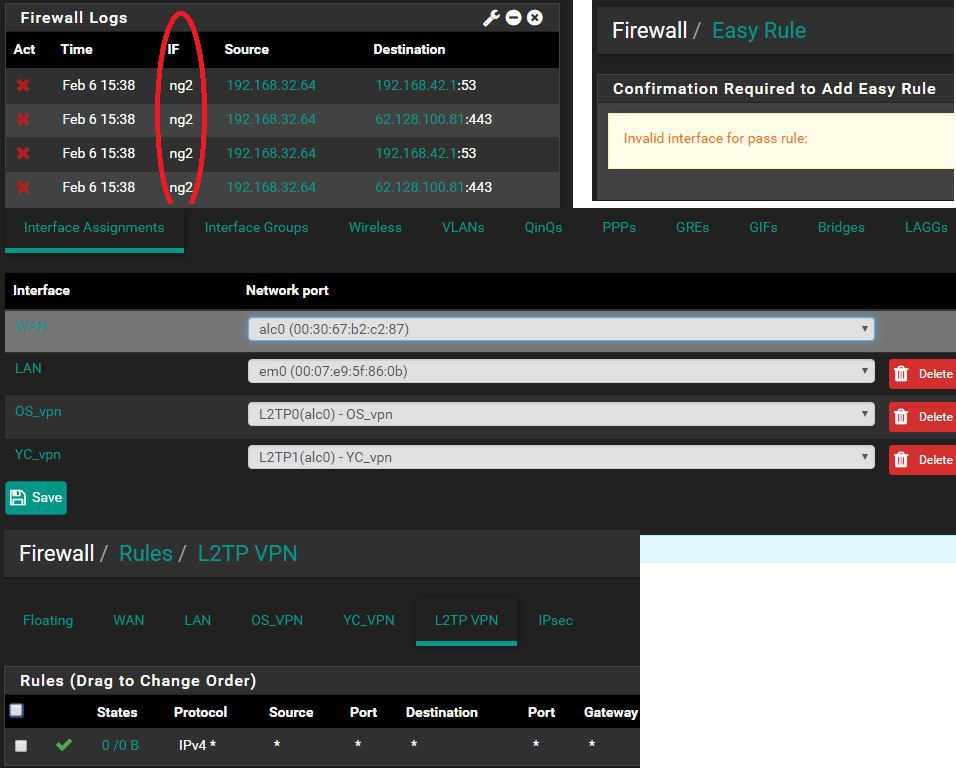Image resolution: width=956 pixels, height=768 pixels.
Task: Click the Network port column header
Action: tap(287, 291)
